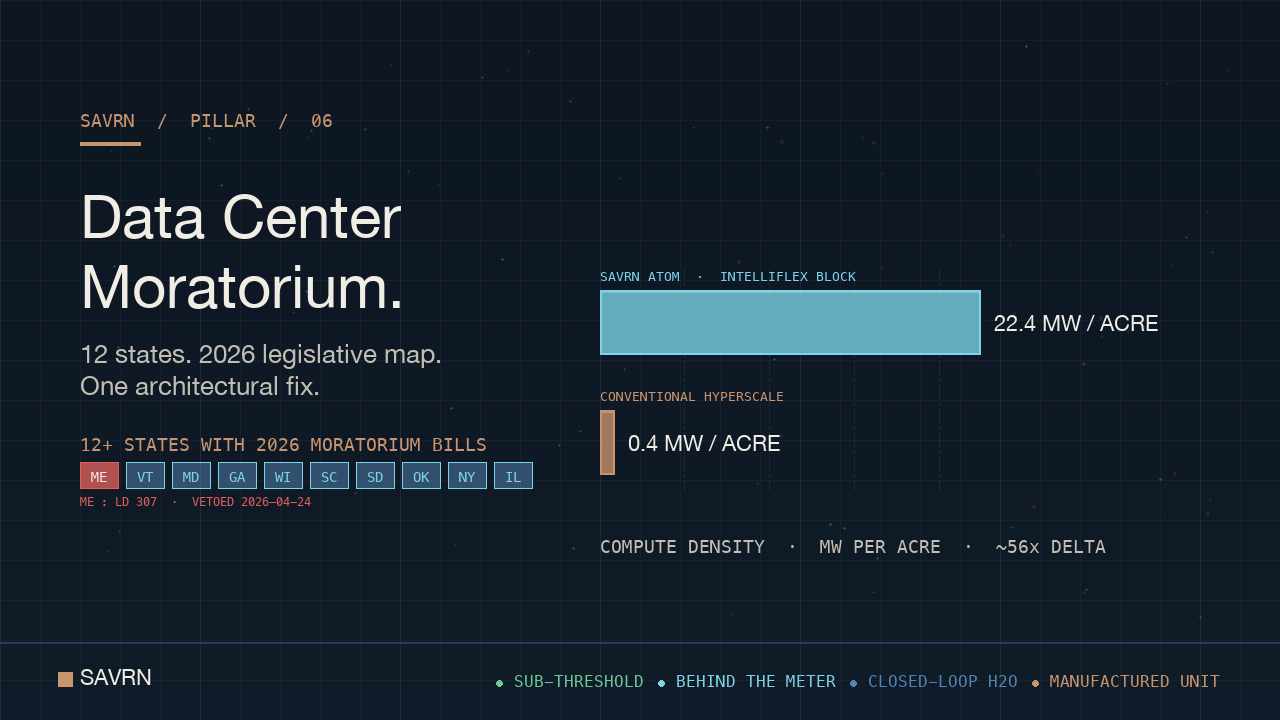Screen dimensions: 1280x720
Task: Select the VT state chip
Action: click(145, 476)
